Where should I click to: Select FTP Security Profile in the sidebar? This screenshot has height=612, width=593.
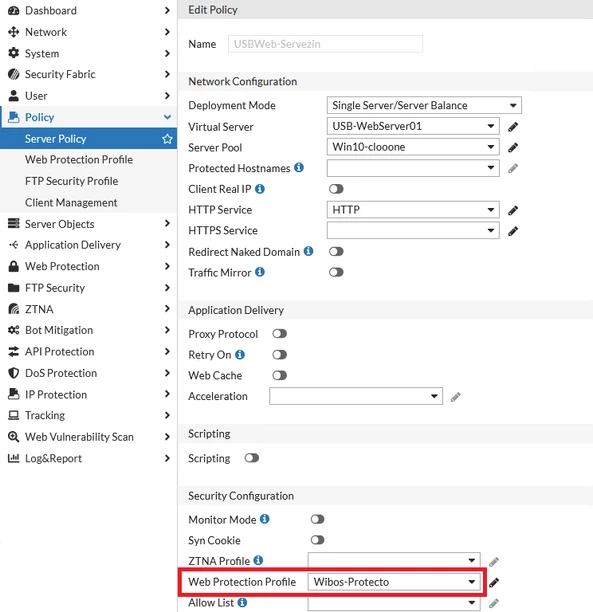coord(71,181)
